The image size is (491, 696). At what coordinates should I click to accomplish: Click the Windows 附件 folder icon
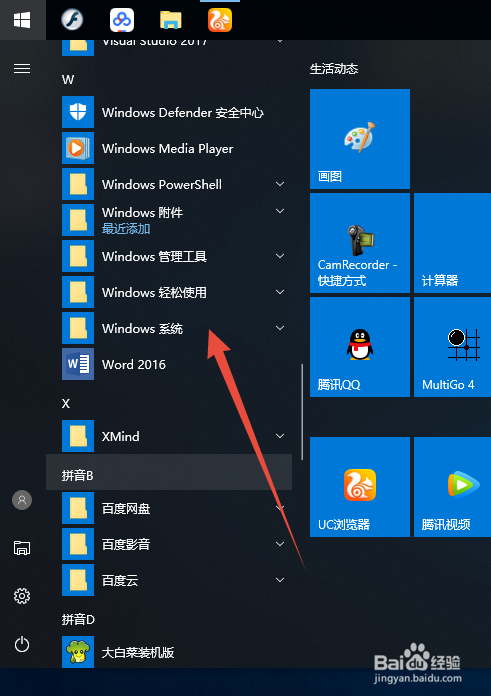pyautogui.click(x=78, y=220)
